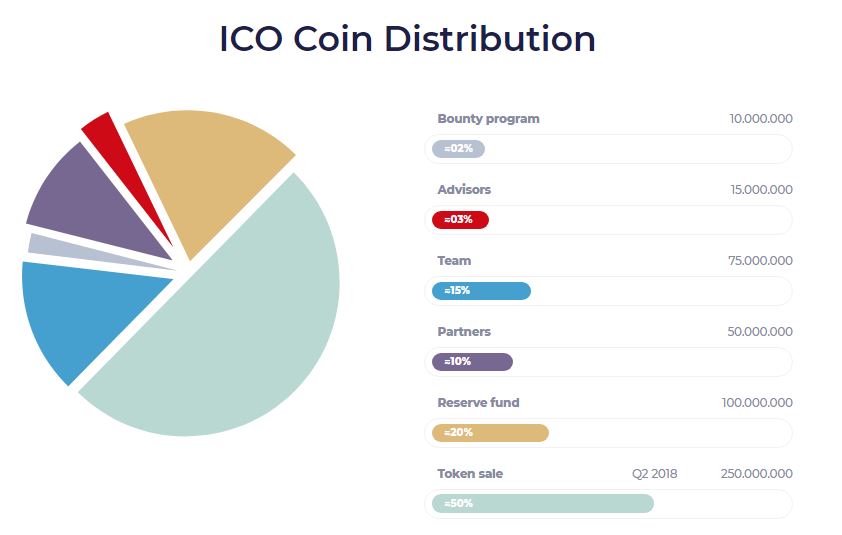Click the ICO Coin Distribution heading
This screenshot has width=842, height=535.
[x=408, y=39]
